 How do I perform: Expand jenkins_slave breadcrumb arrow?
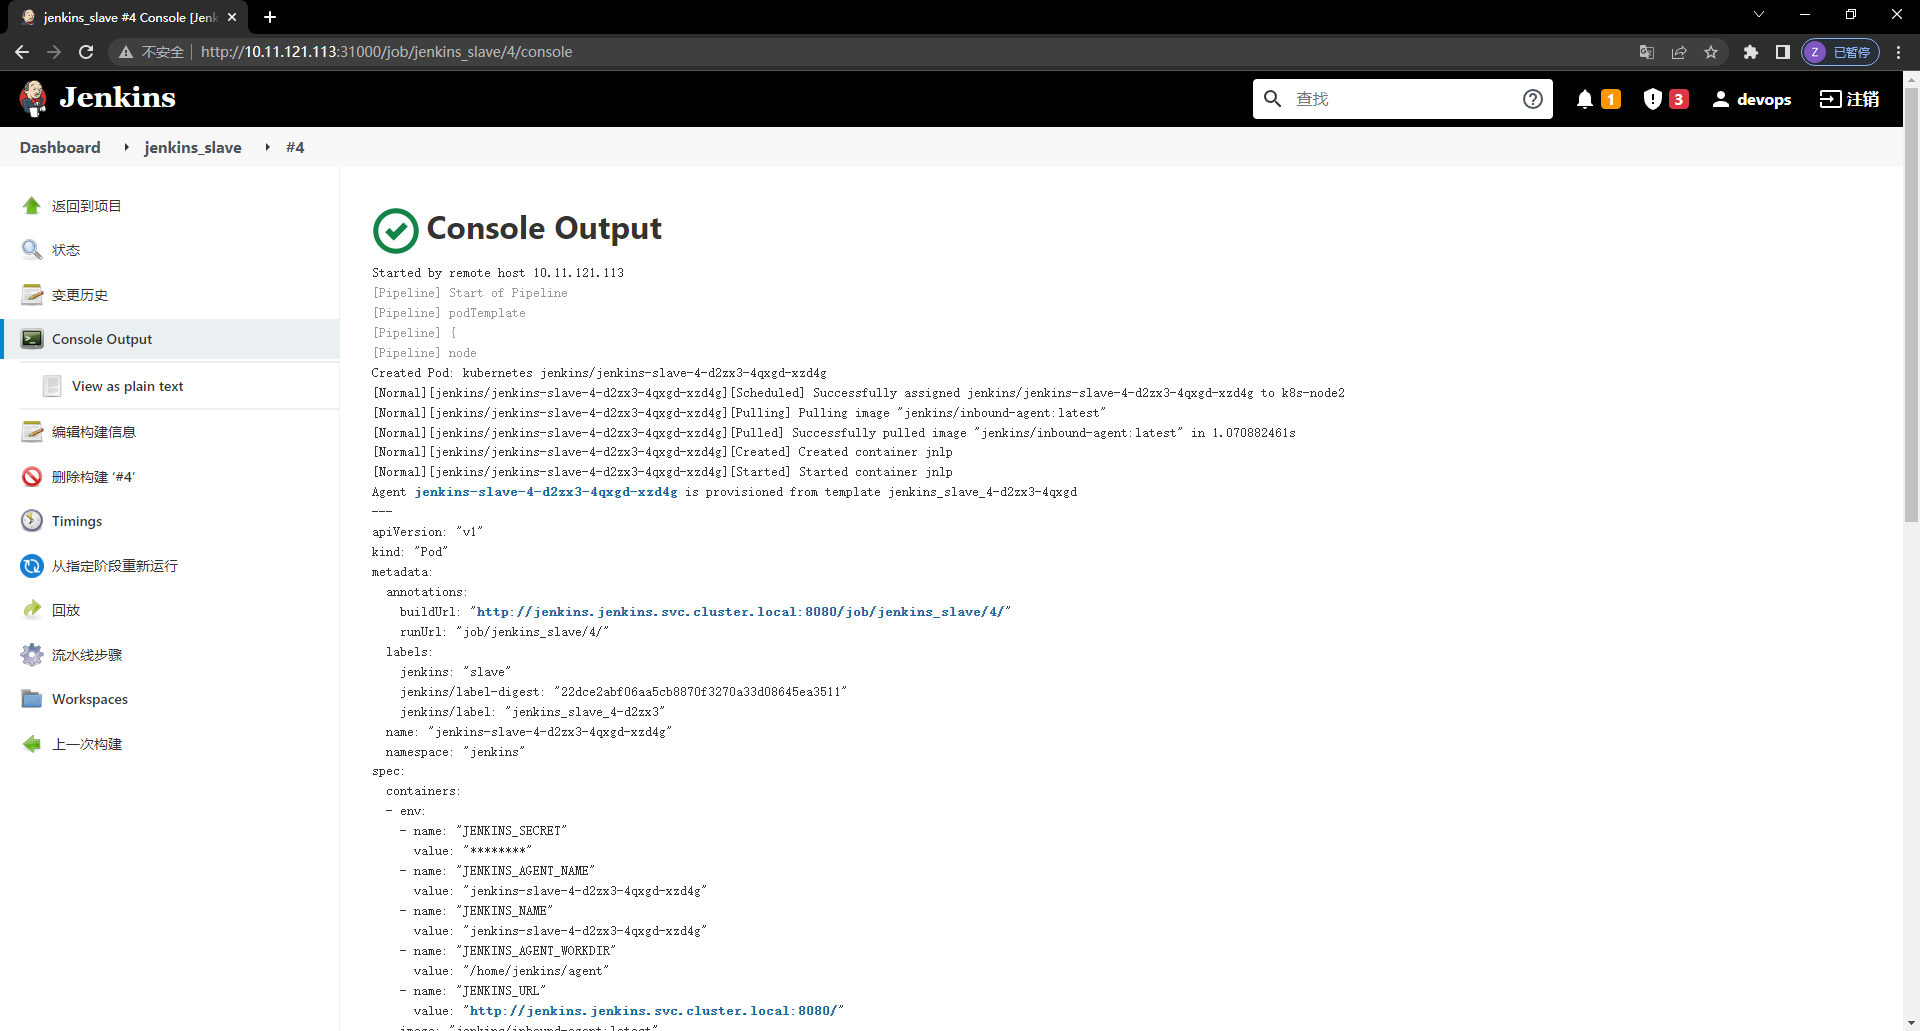[267, 147]
